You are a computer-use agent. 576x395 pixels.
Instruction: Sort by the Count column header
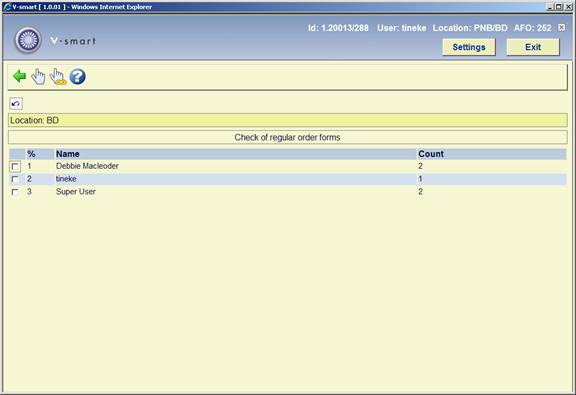pos(431,154)
